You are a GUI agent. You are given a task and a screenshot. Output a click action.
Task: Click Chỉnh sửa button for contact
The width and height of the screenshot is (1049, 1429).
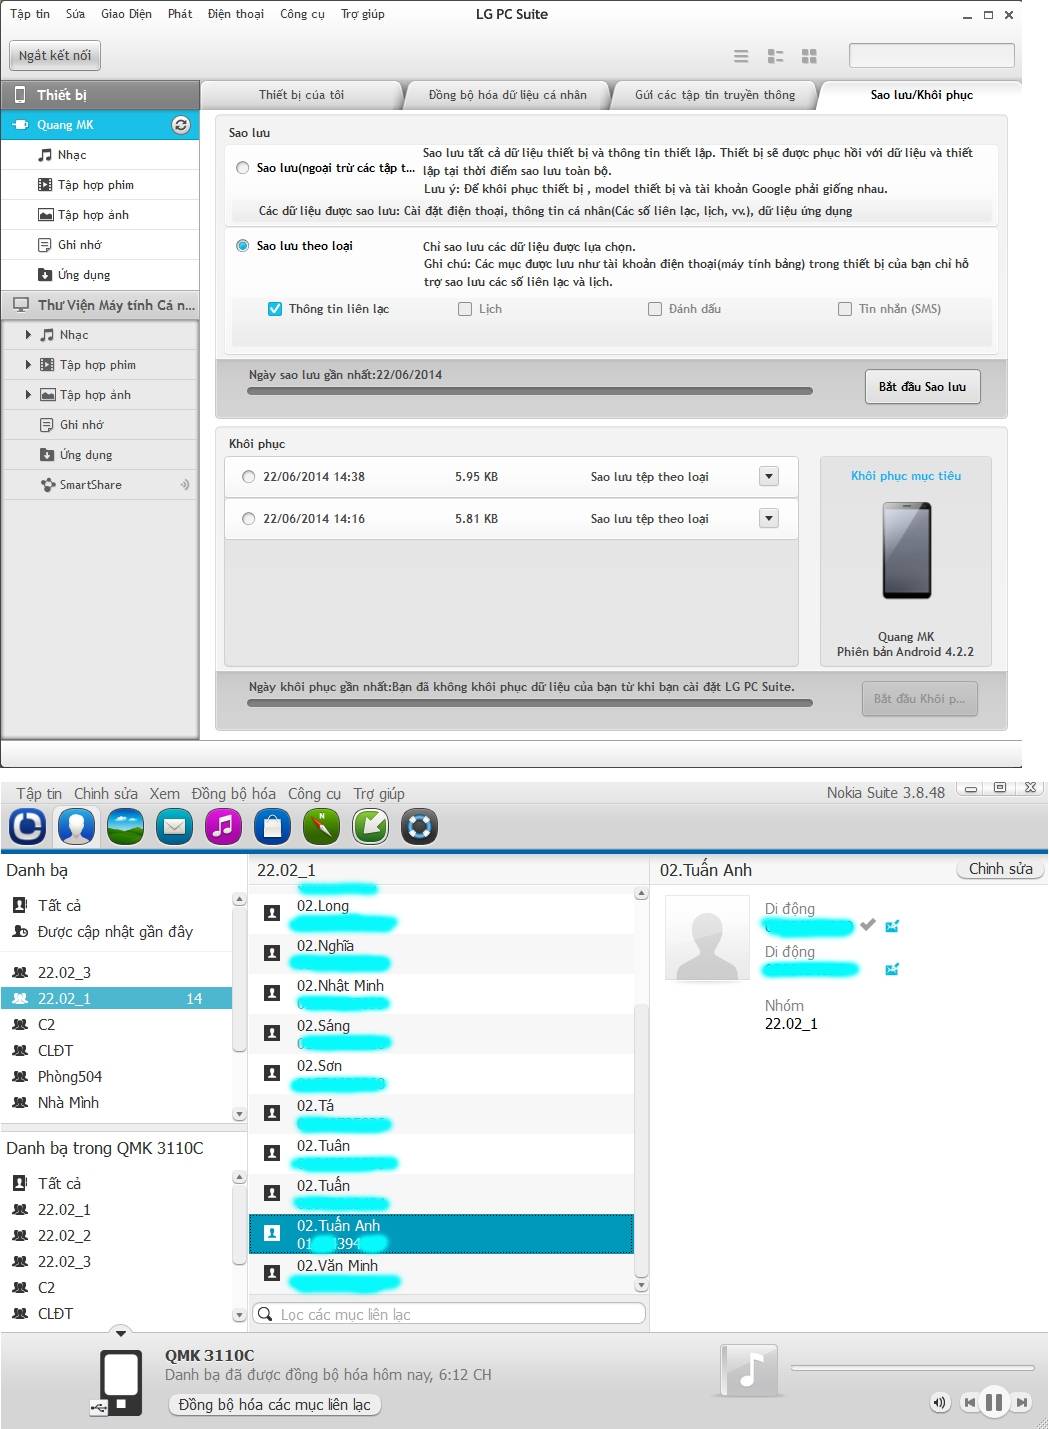point(1000,869)
